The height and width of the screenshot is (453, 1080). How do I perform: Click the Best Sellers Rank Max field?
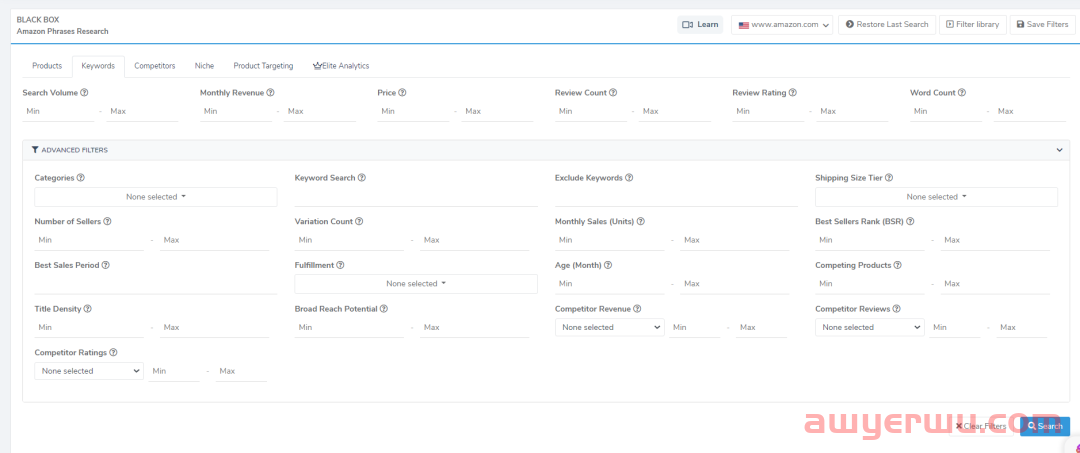coord(995,240)
